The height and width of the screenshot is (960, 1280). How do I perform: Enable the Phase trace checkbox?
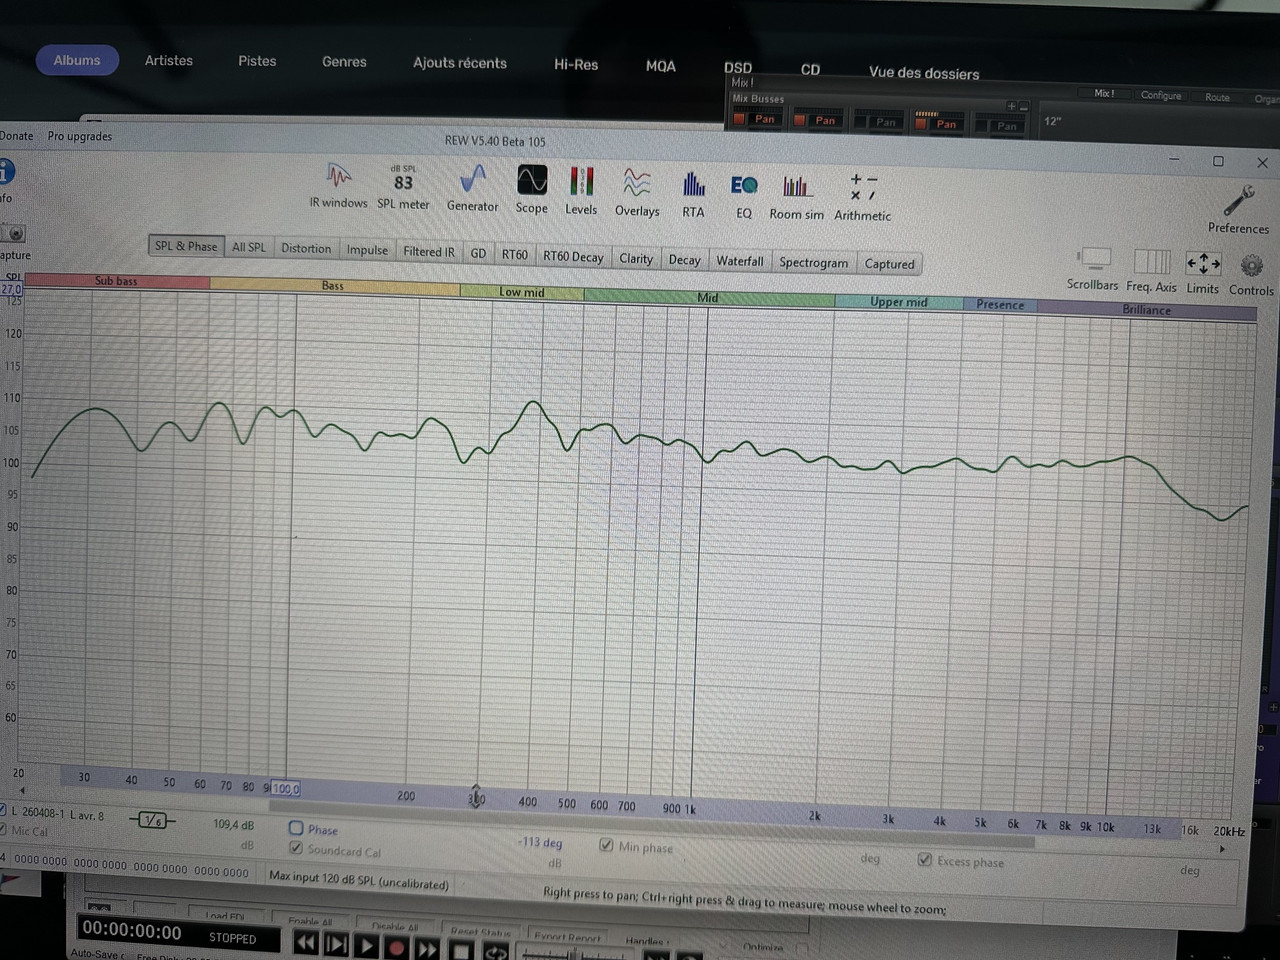pyautogui.click(x=296, y=828)
